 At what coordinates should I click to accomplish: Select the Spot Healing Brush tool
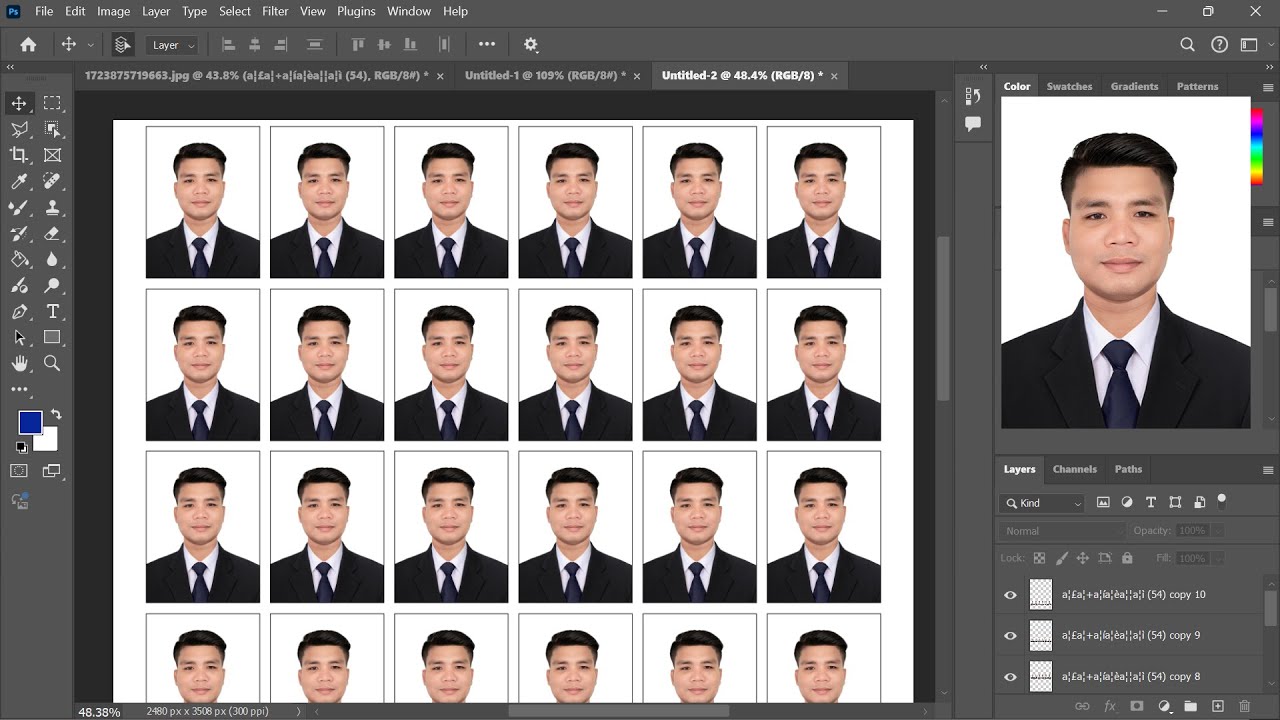click(x=52, y=181)
